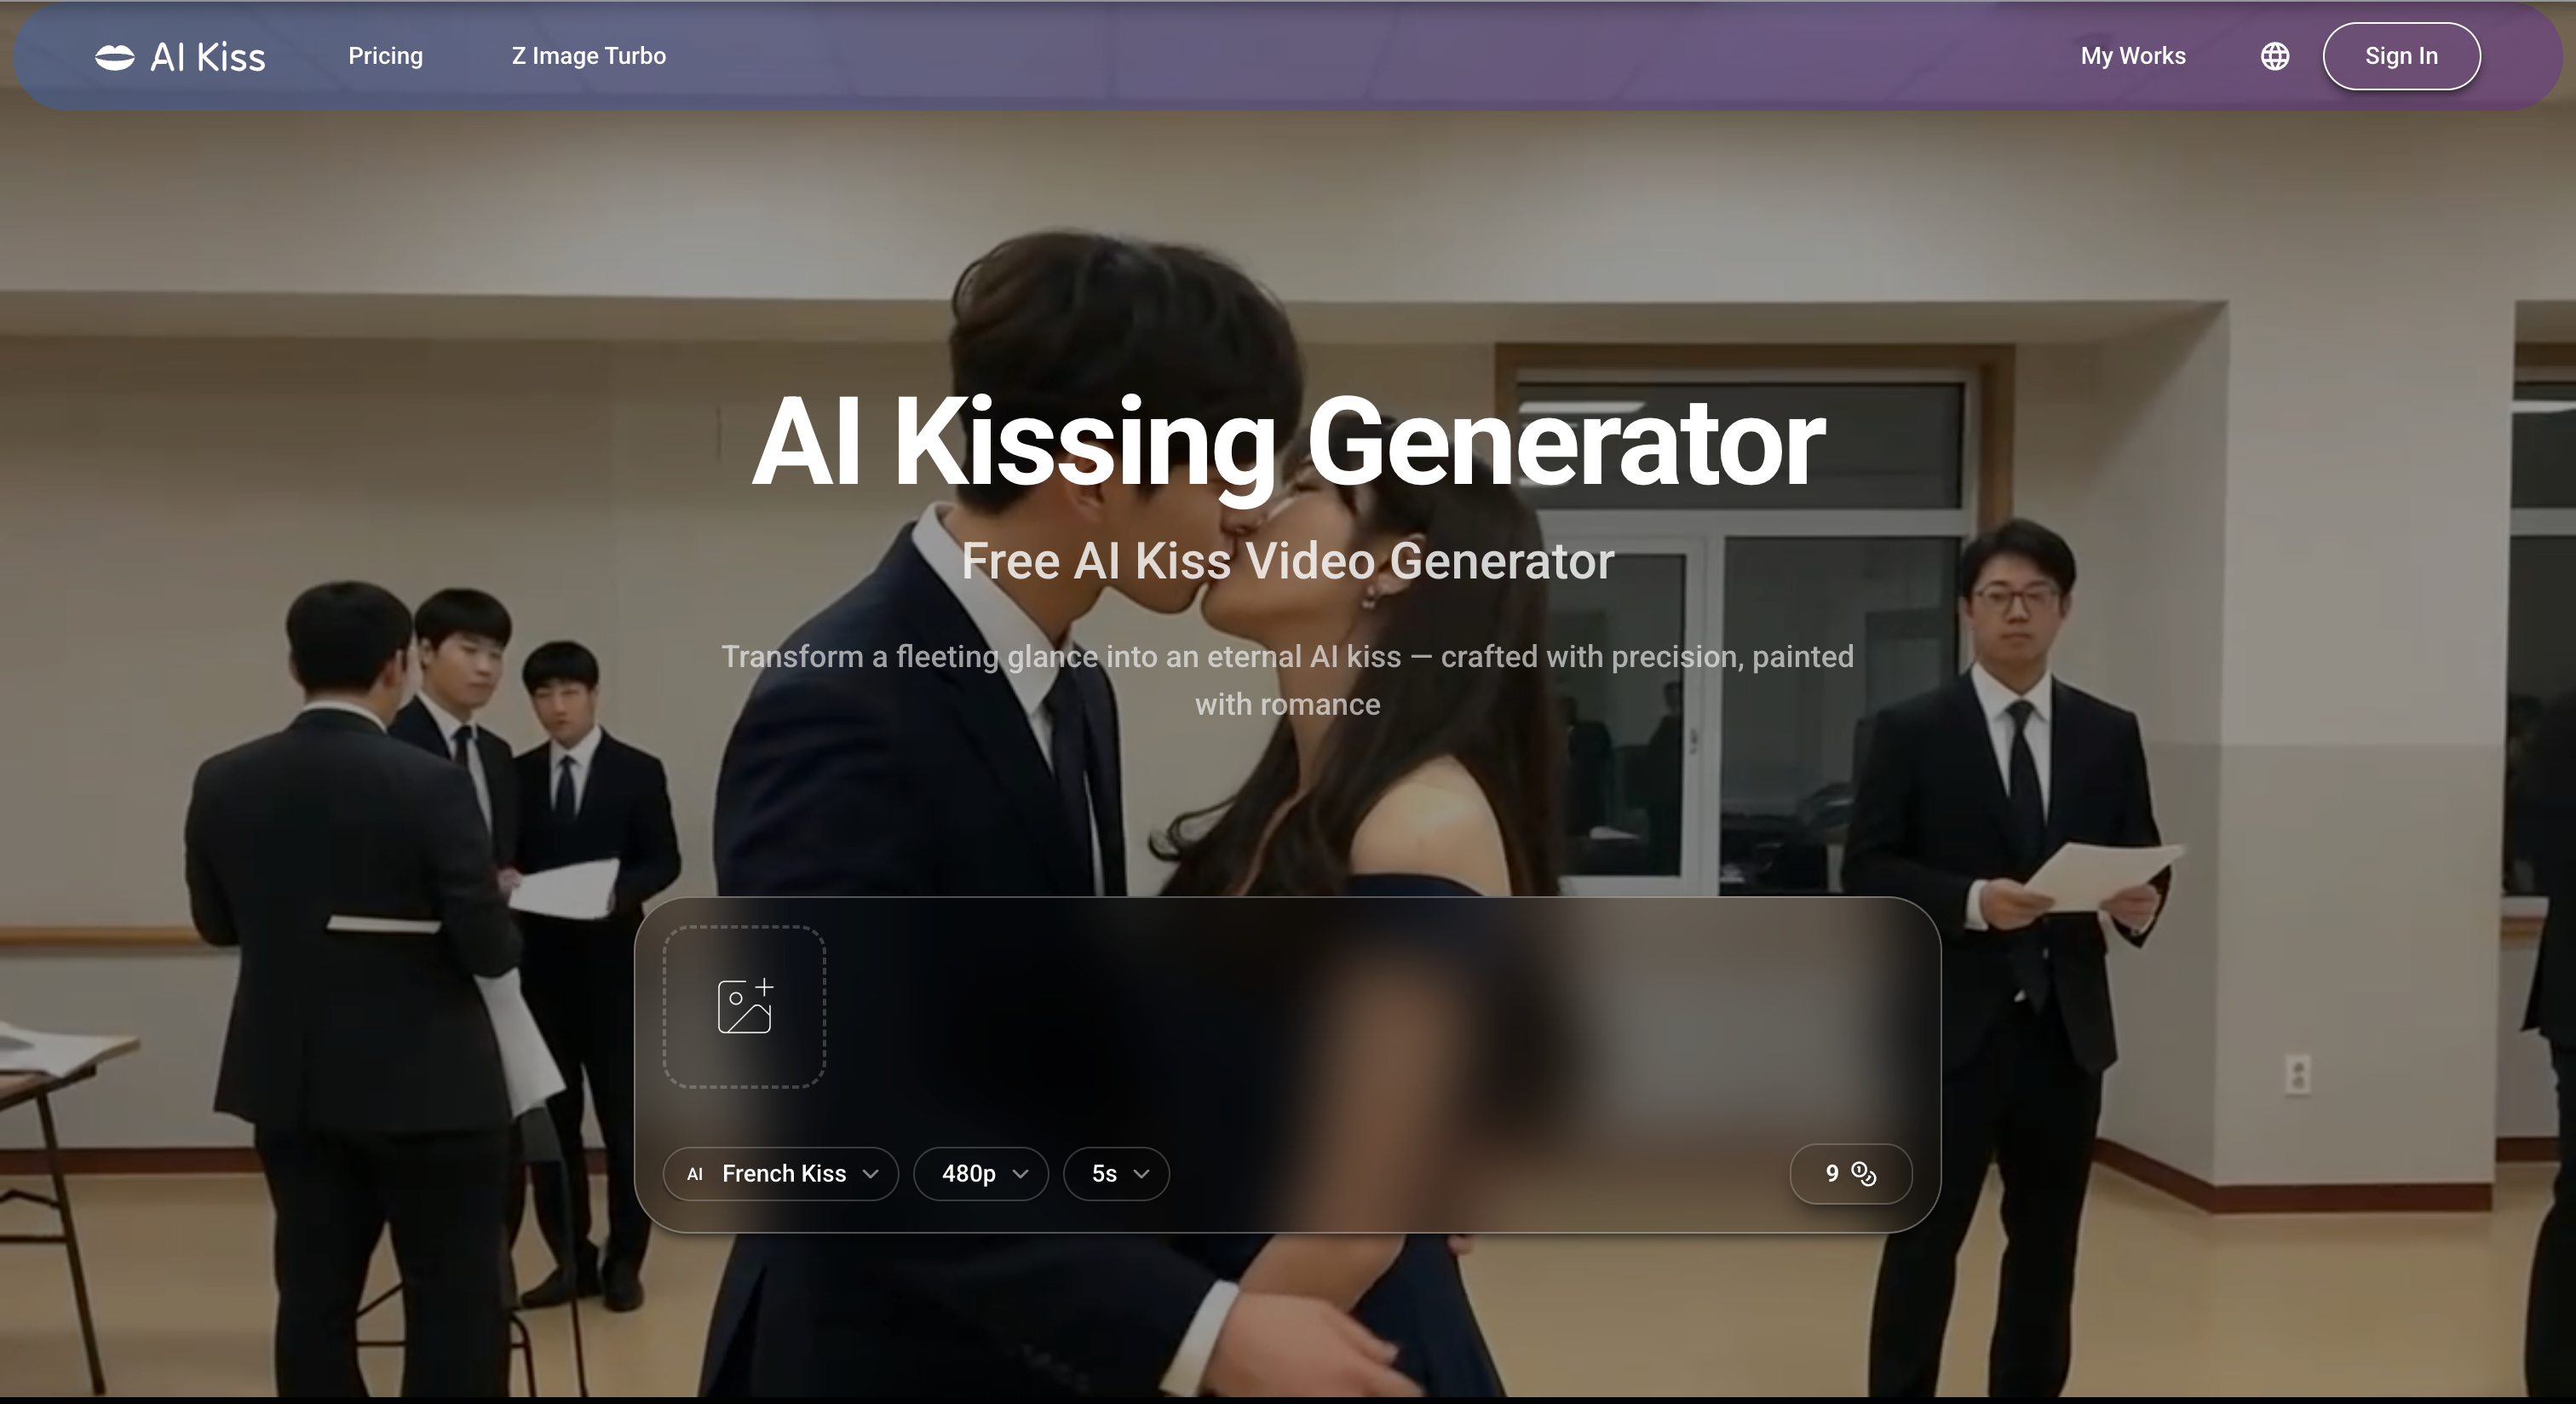2576x1404 pixels.
Task: Click the chevron arrow on the French Kiss selector
Action: (x=869, y=1175)
